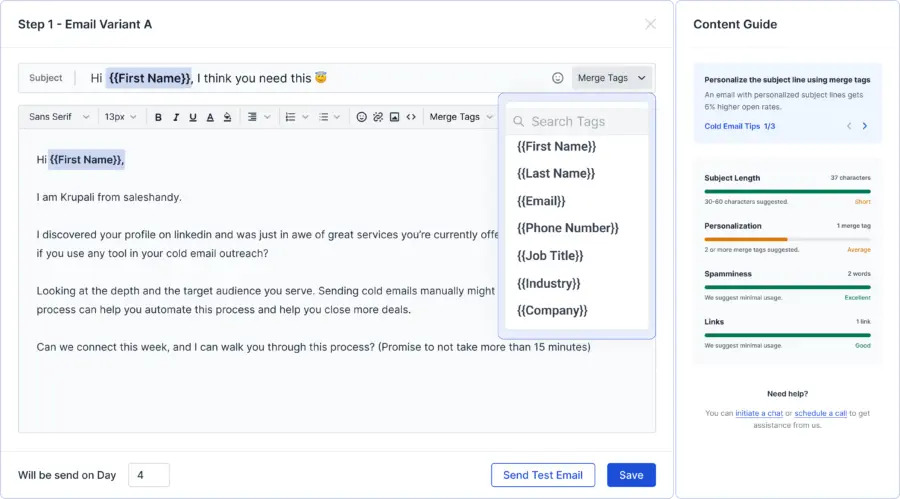Viewport: 900px width, 499px height.
Task: Insert an emoji in the email body
Action: click(x=361, y=117)
